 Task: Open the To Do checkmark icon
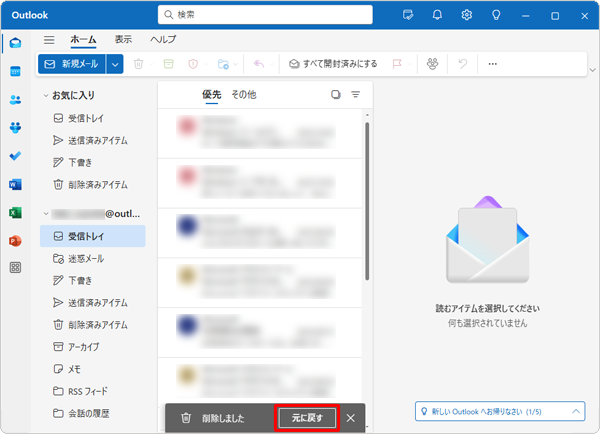point(15,156)
